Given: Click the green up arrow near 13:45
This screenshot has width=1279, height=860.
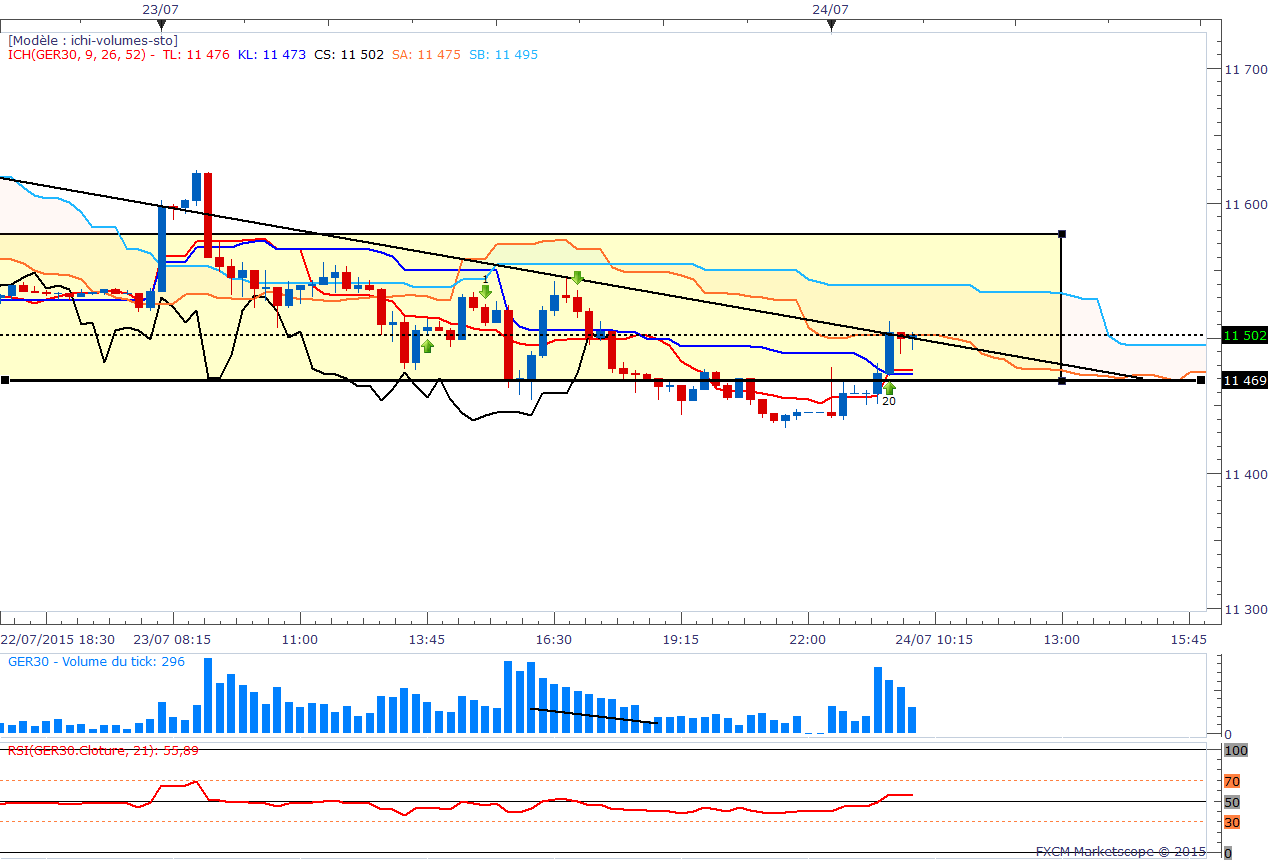Looking at the screenshot, I should (427, 346).
